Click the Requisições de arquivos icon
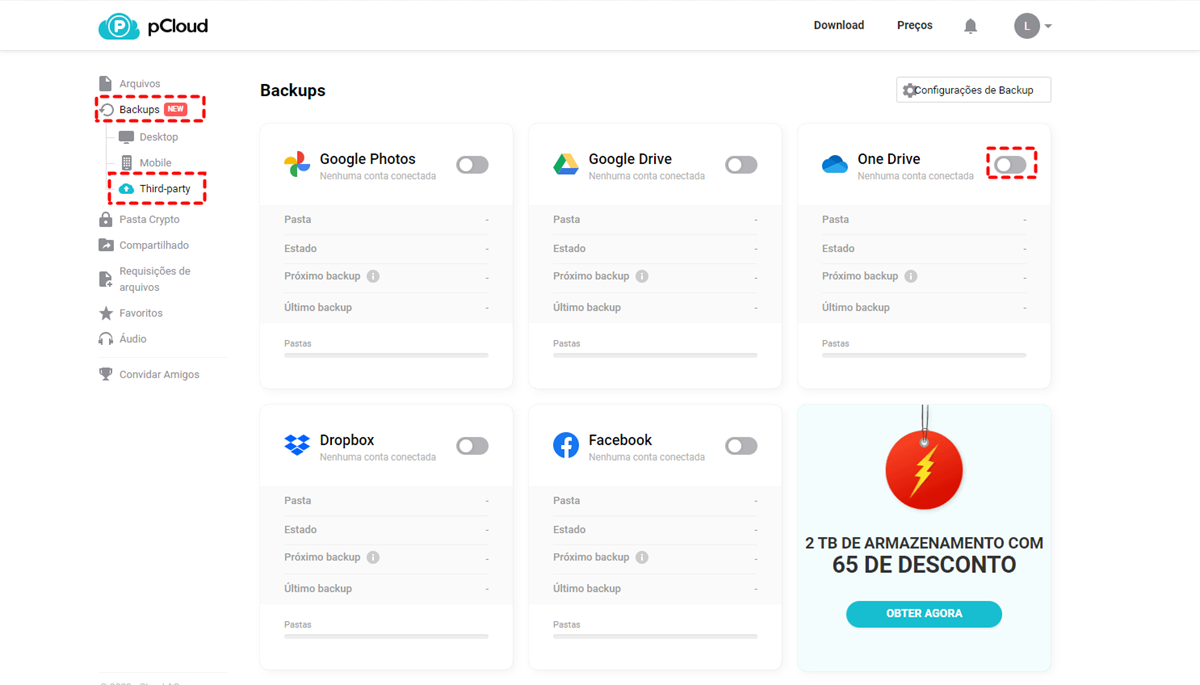This screenshot has width=1200, height=685. point(106,279)
